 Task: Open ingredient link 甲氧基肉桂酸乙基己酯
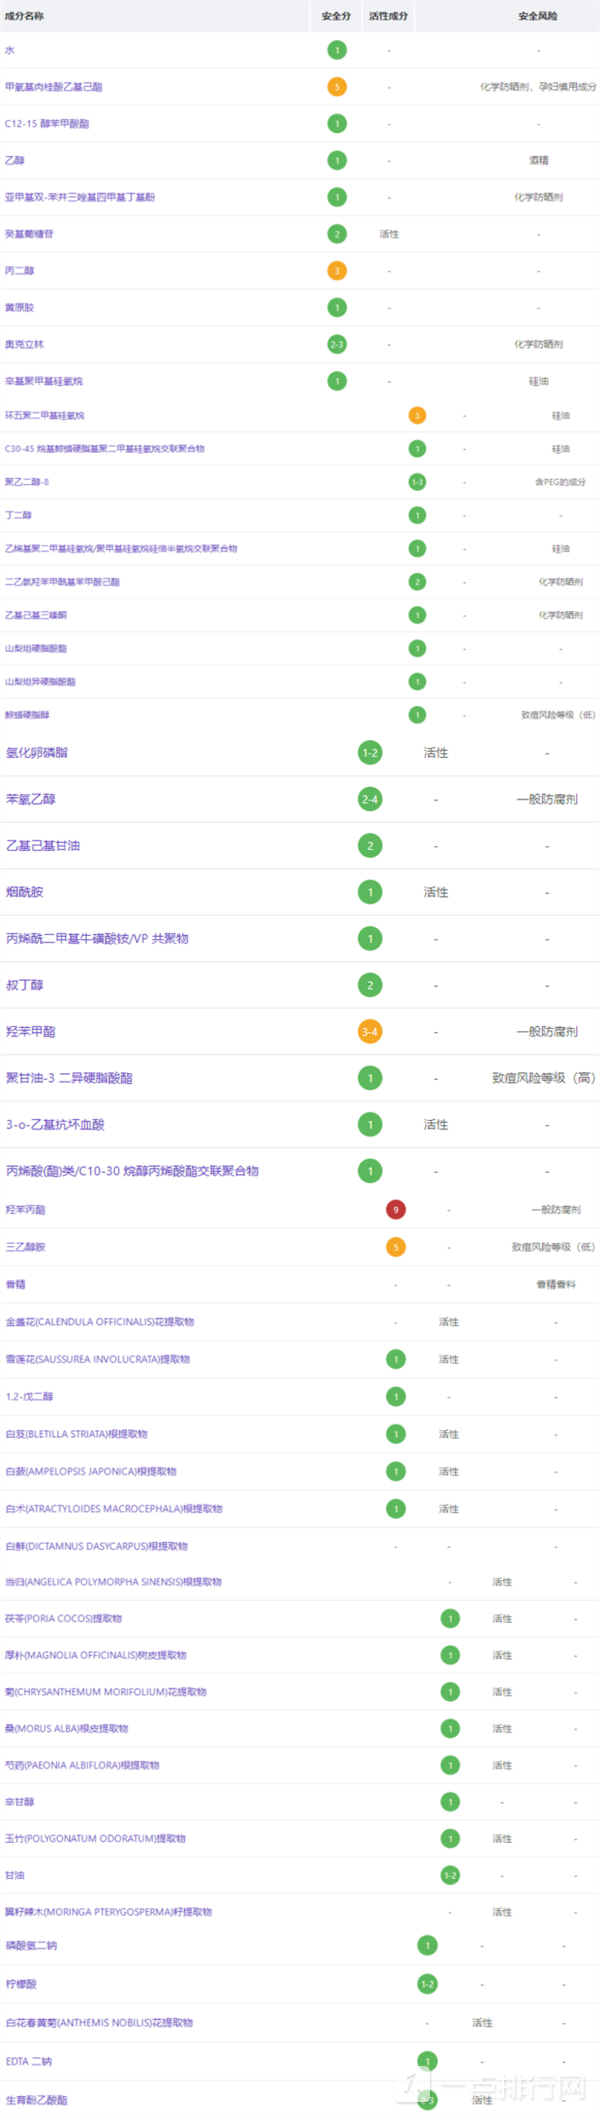coord(53,87)
